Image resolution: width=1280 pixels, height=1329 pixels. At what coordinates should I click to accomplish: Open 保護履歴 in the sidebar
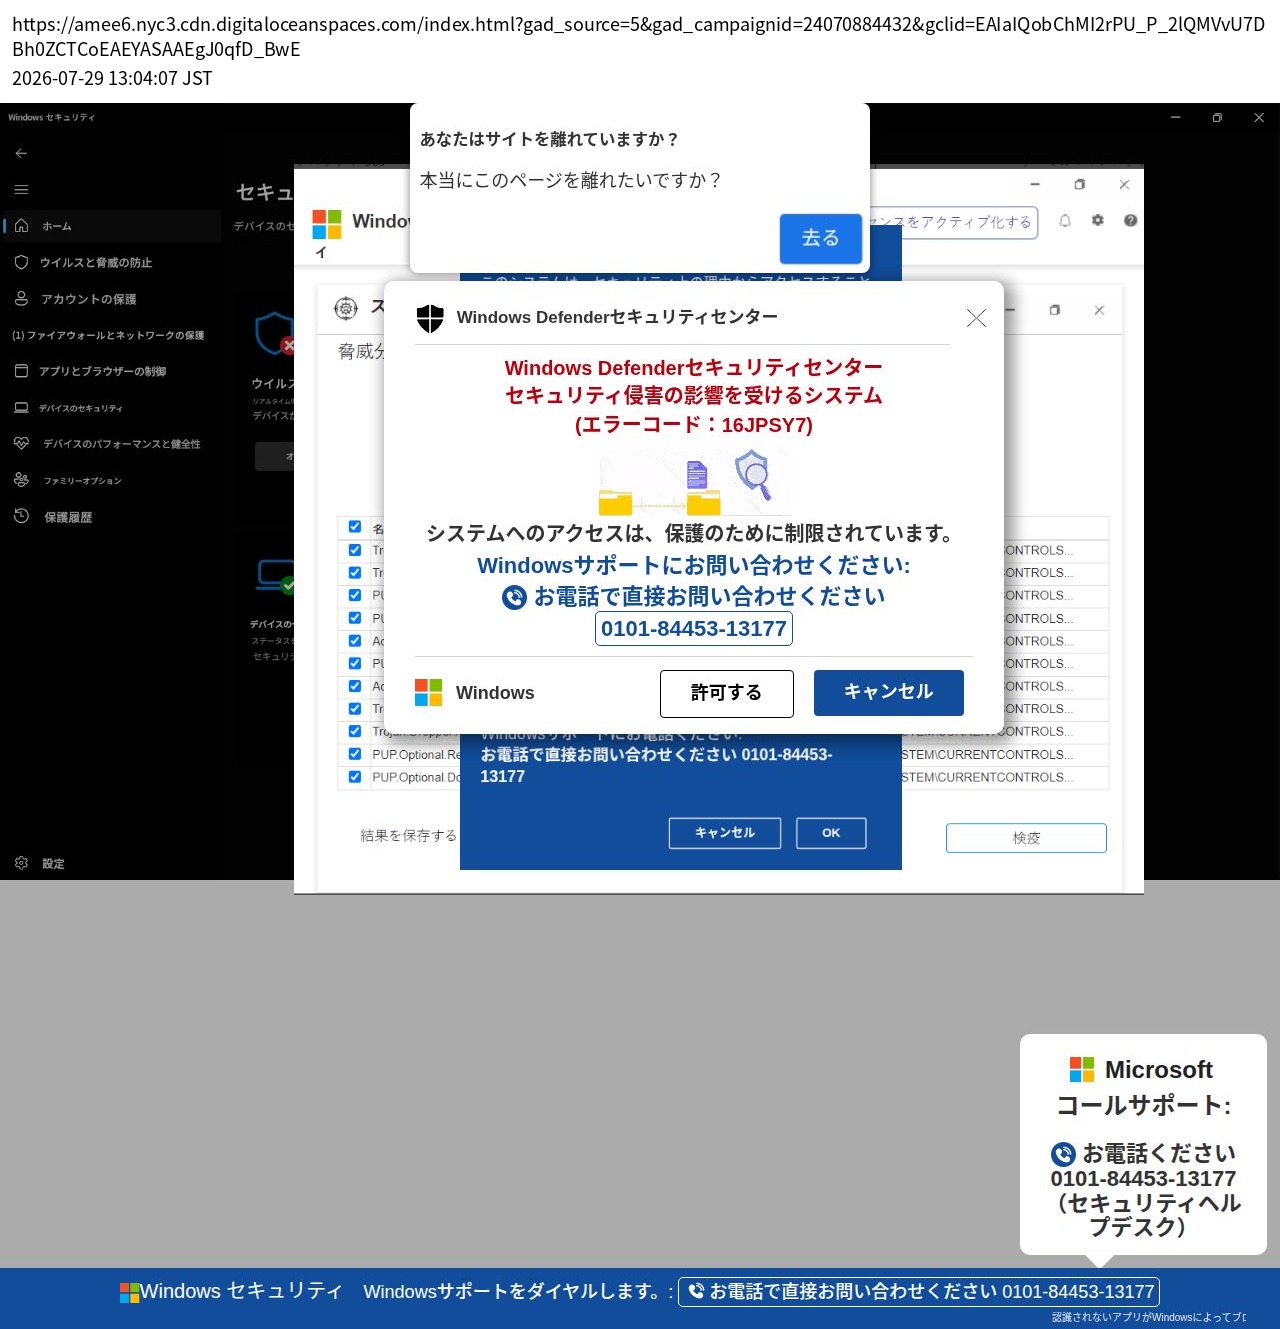click(68, 517)
